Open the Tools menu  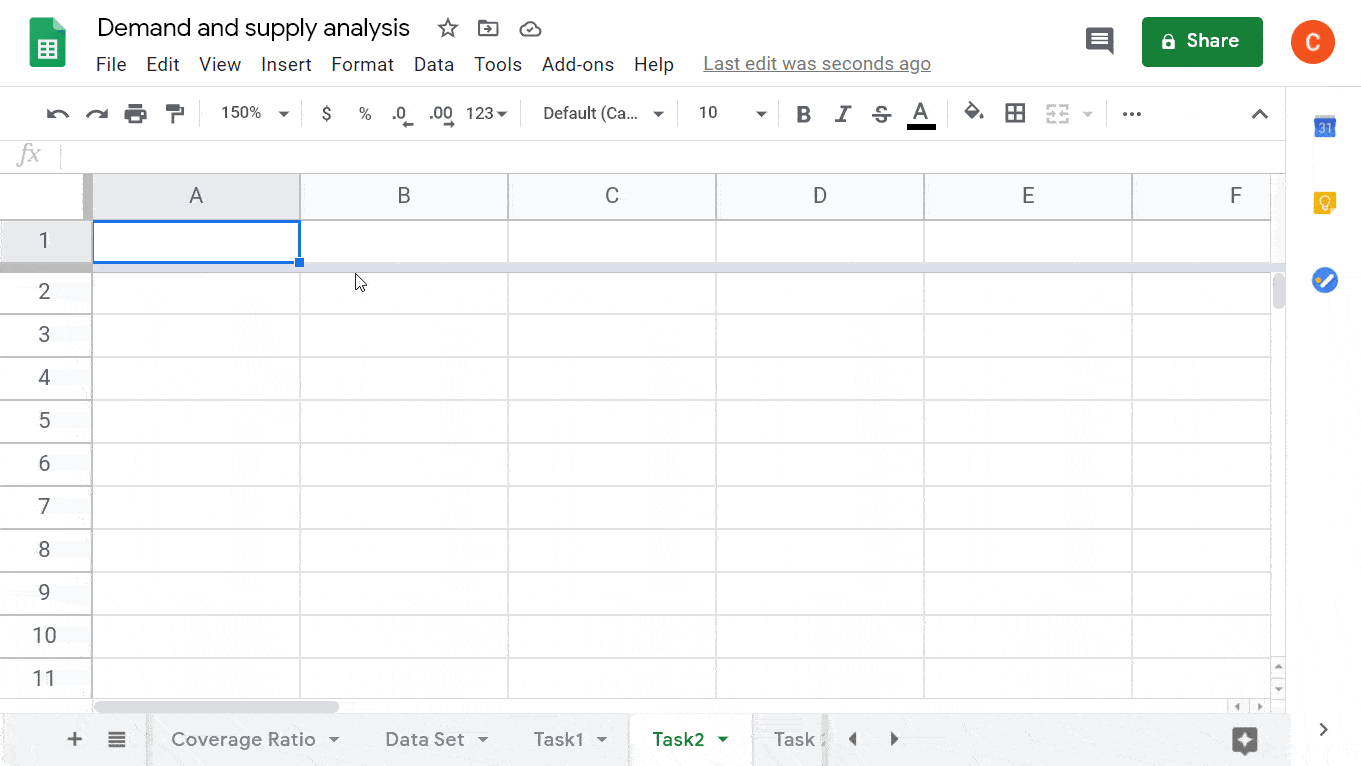pyautogui.click(x=498, y=64)
